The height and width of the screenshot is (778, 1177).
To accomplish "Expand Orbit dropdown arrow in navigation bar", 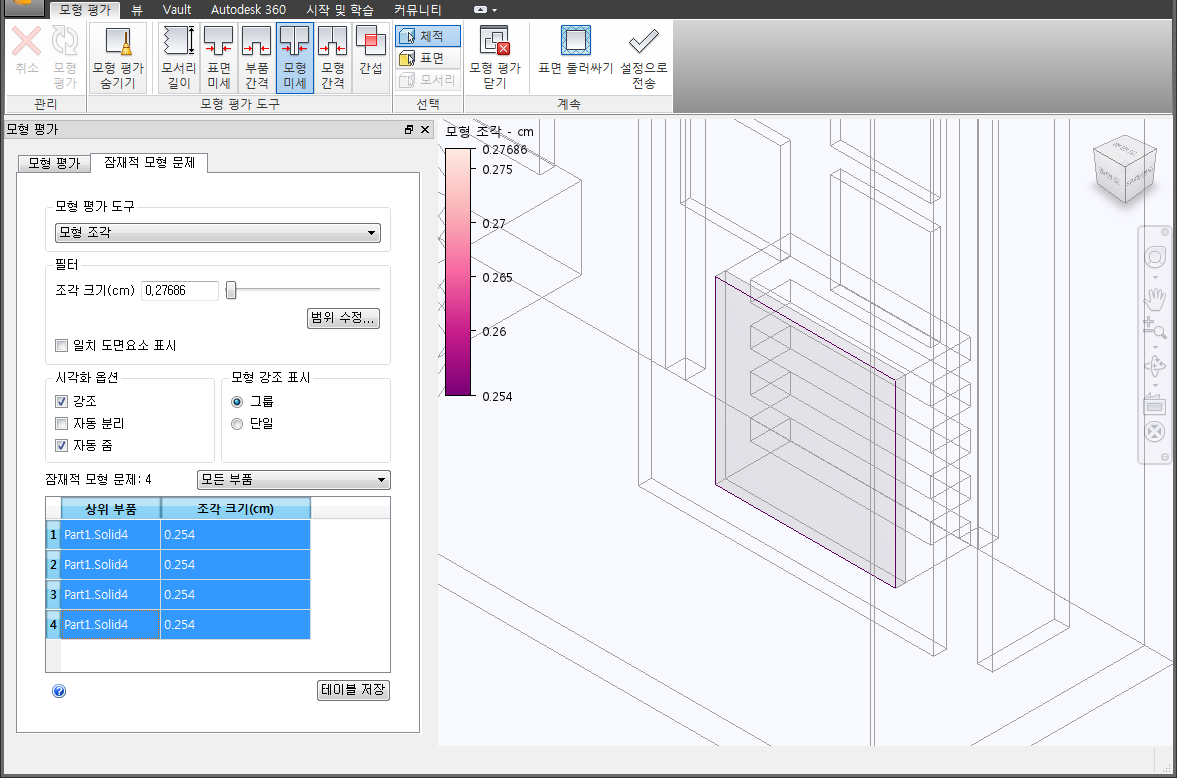I will coord(1155,384).
